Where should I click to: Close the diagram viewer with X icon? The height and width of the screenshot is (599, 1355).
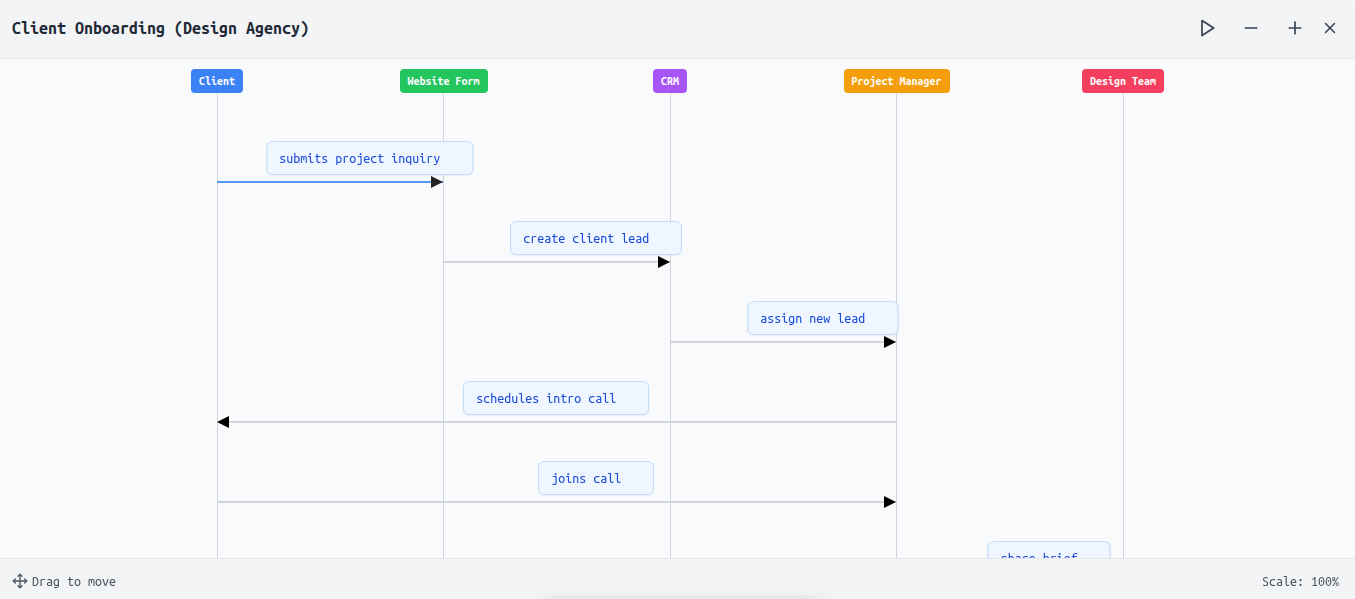pos(1330,28)
